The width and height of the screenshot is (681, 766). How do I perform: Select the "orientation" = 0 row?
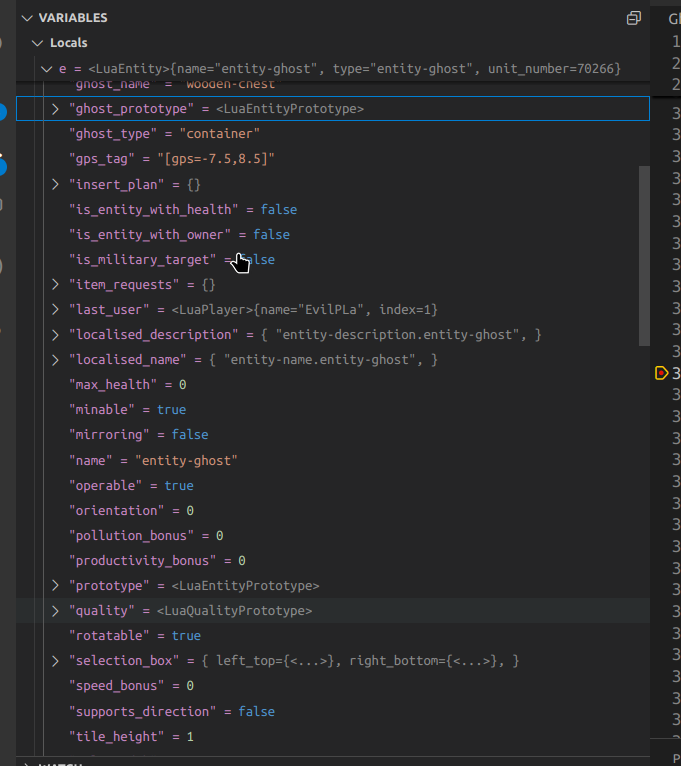tap(333, 511)
